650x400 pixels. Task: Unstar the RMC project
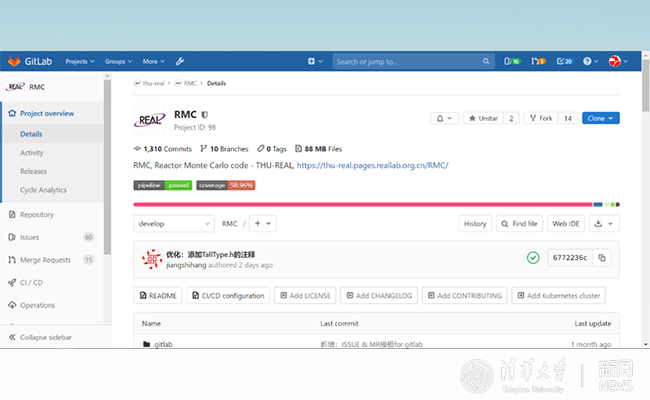pyautogui.click(x=483, y=118)
